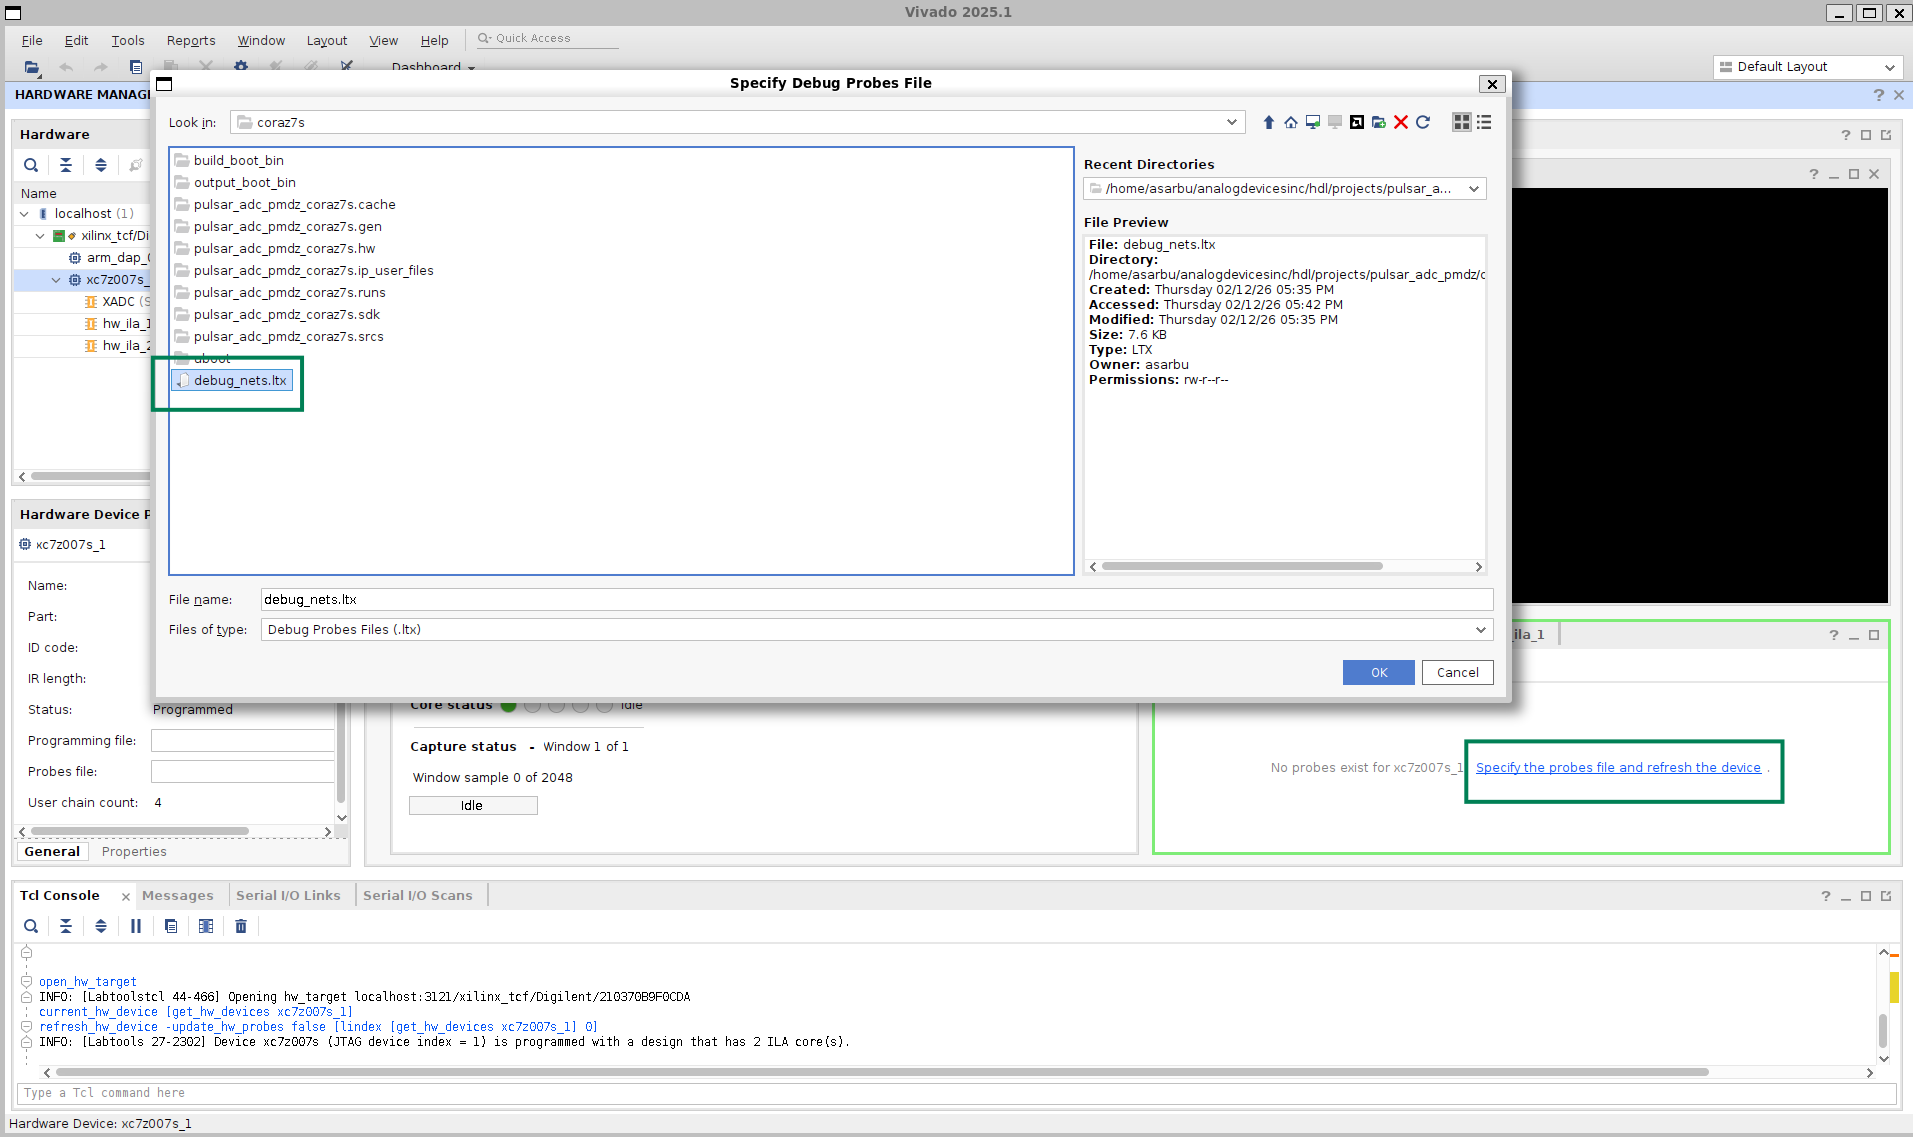The width and height of the screenshot is (1913, 1137).
Task: Delete selected file with red X
Action: pos(1400,122)
